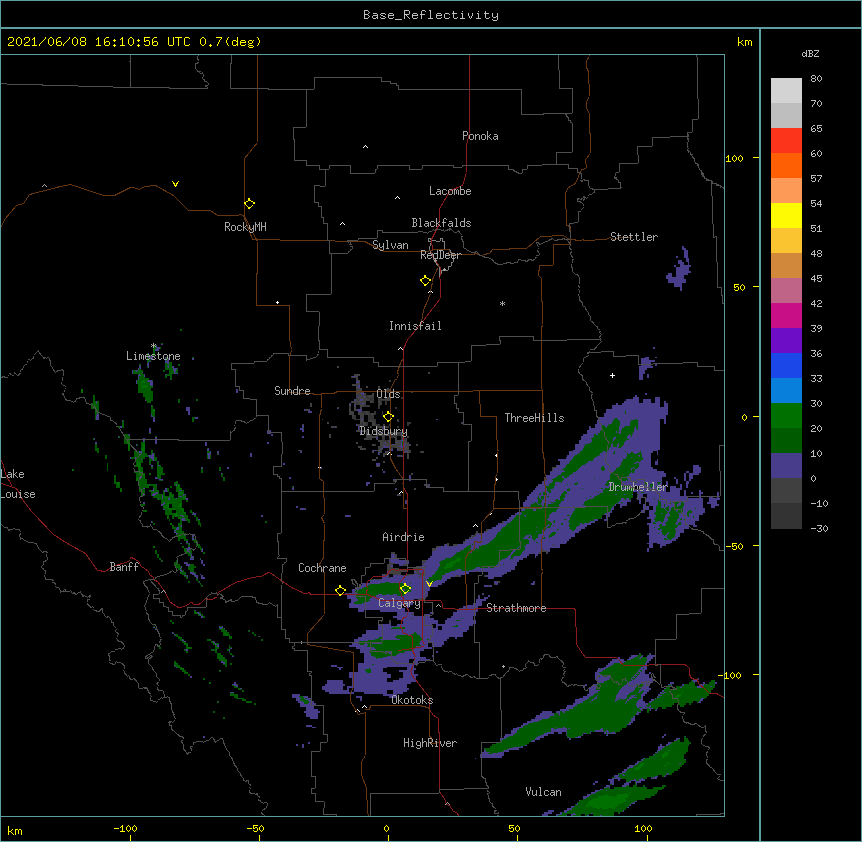
Task: Click the ThreeHills label
Action: 534,418
